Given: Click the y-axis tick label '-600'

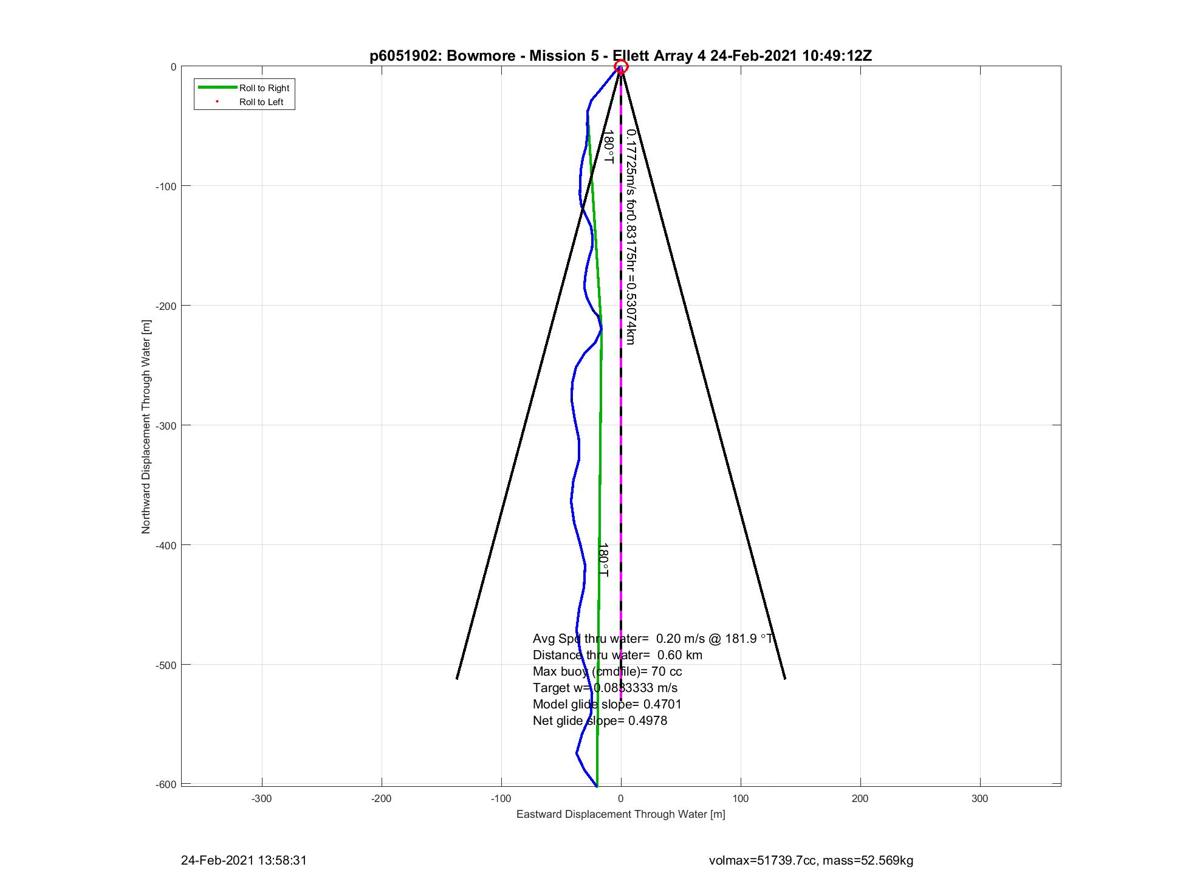Looking at the screenshot, I should (x=166, y=784).
